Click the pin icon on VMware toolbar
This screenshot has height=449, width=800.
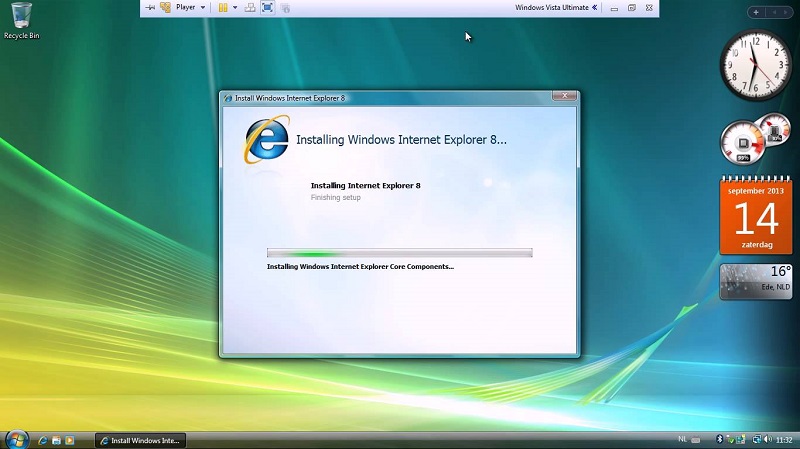click(151, 8)
